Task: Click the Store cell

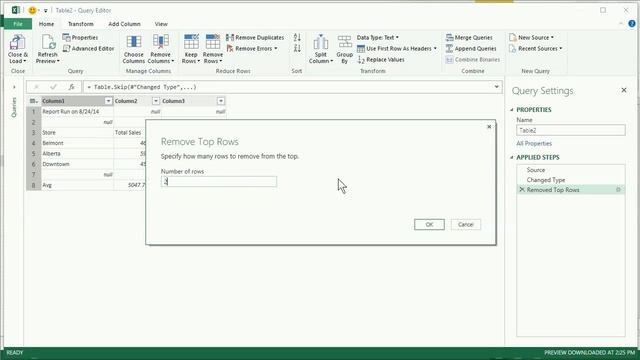Action: 77,132
